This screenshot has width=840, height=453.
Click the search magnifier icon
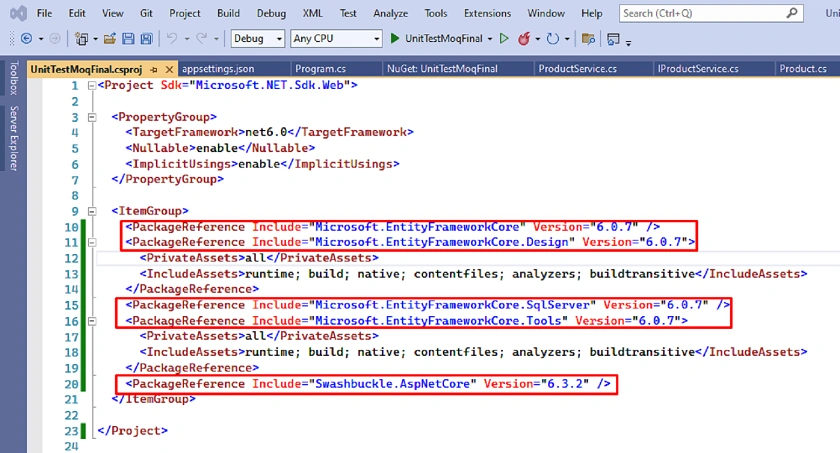(792, 13)
